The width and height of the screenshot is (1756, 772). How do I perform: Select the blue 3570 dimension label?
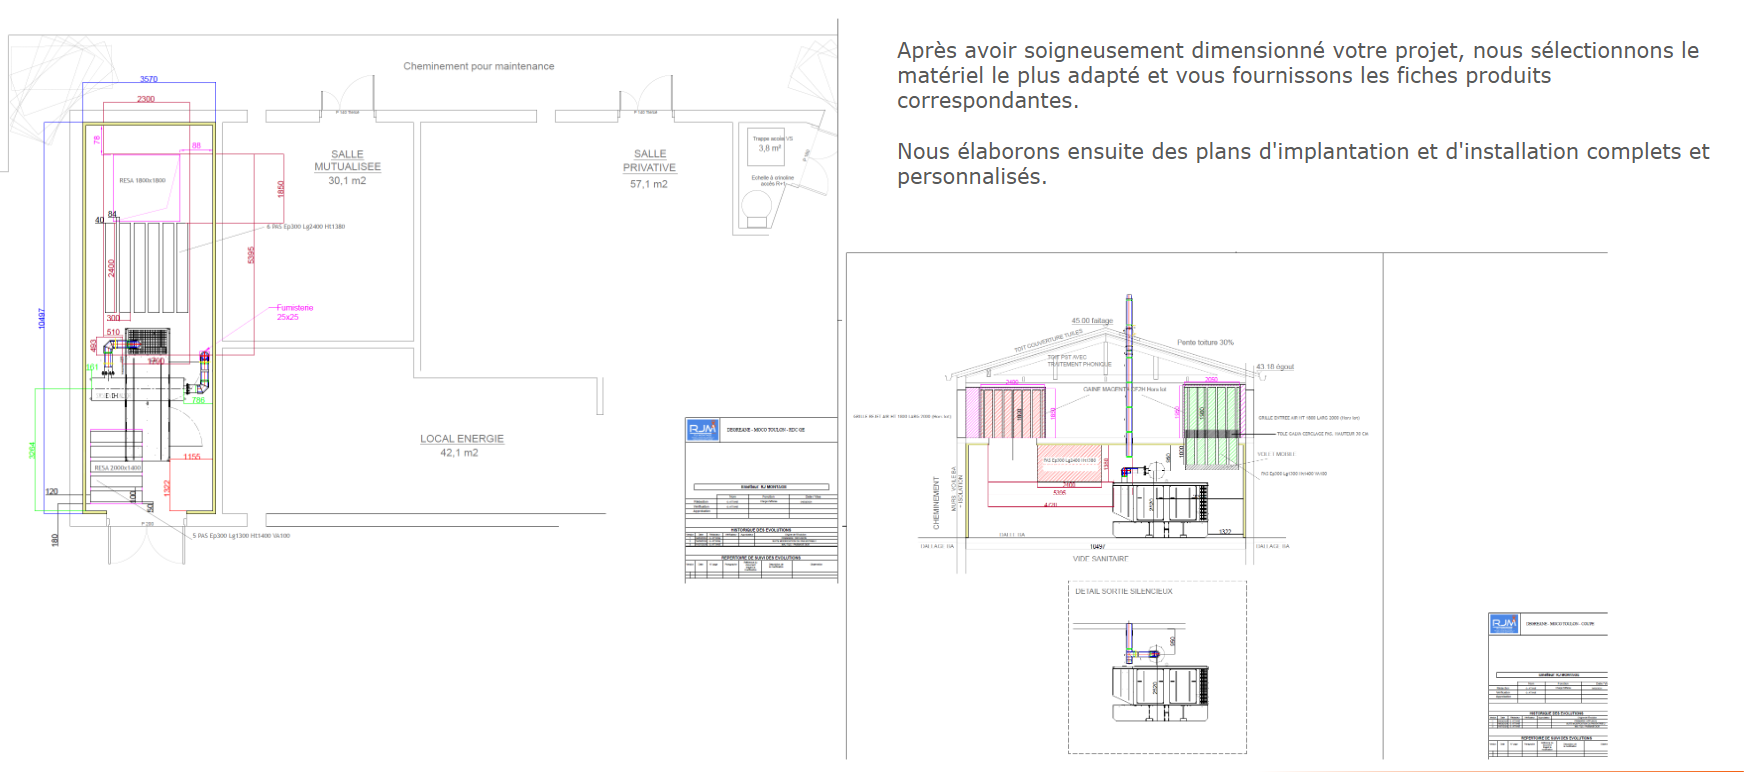pyautogui.click(x=148, y=79)
